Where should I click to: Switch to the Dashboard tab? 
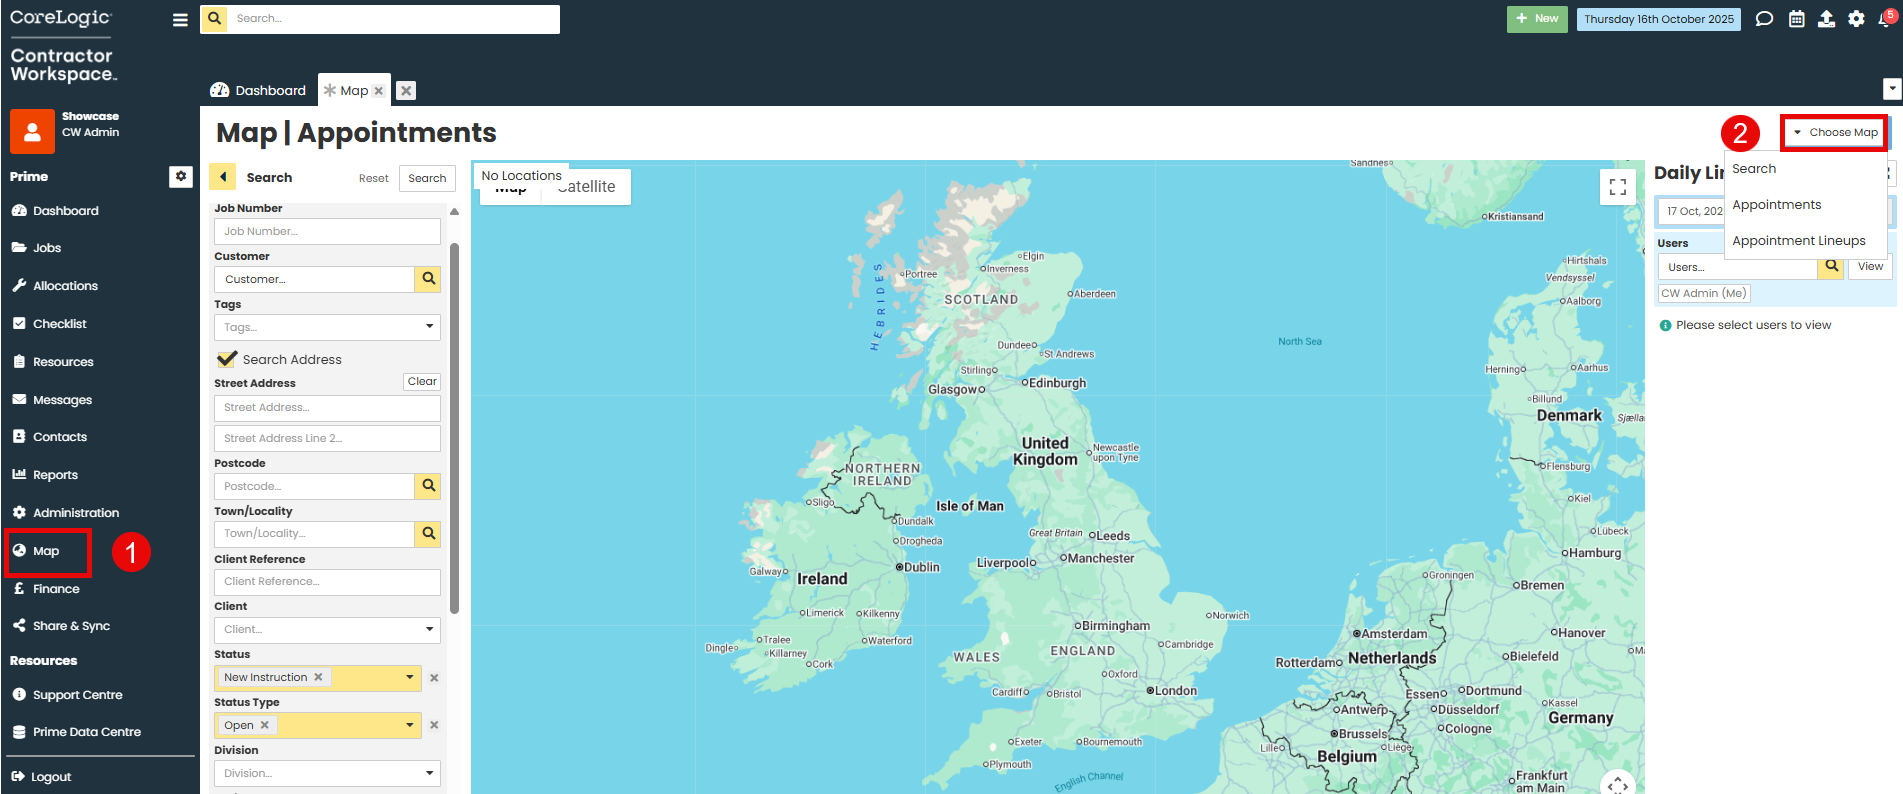pyautogui.click(x=259, y=90)
